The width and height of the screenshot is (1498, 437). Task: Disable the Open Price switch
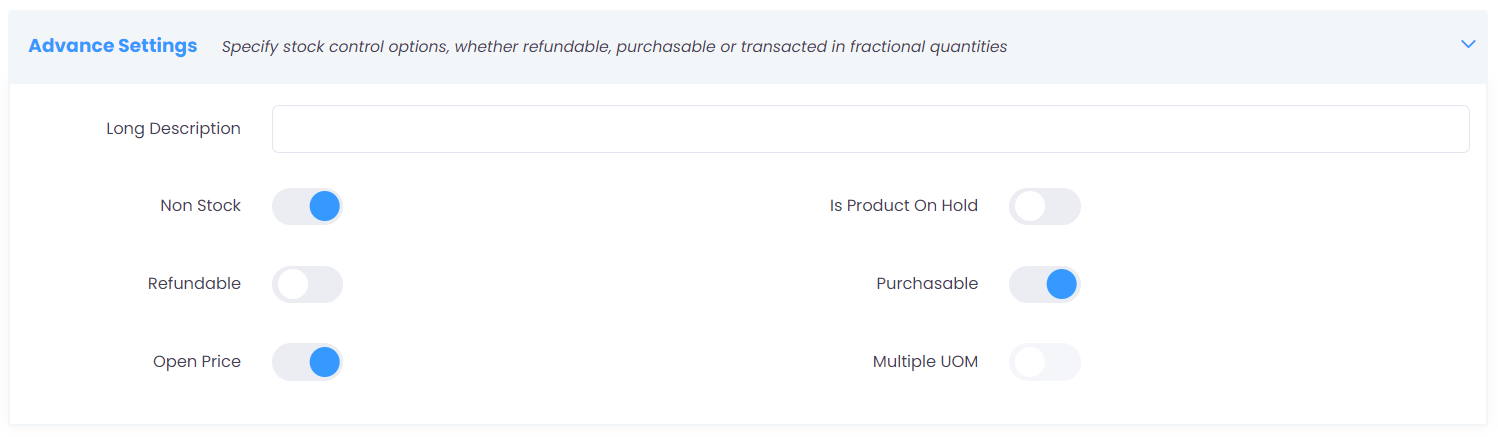307,362
